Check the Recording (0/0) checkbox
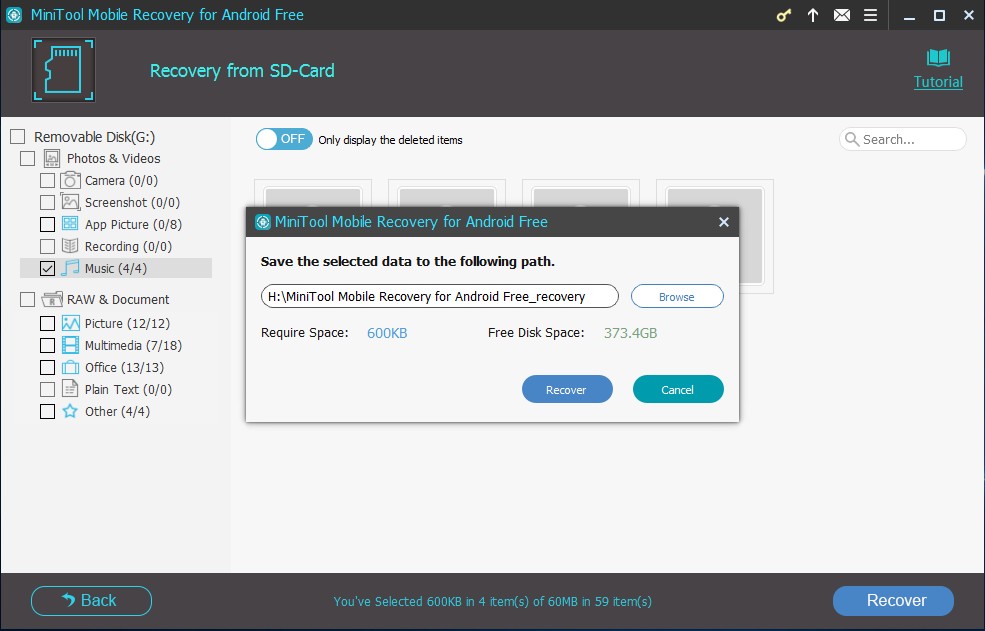Screen dimensions: 985x631 [x=47, y=246]
